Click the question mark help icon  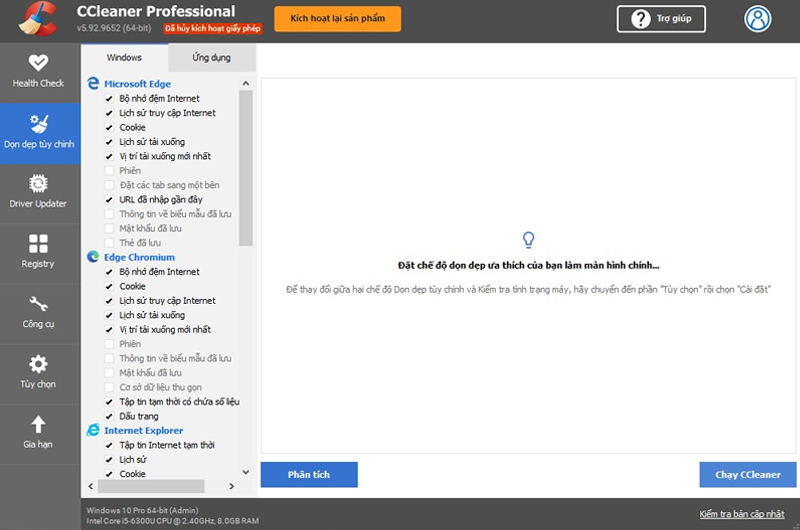click(x=640, y=19)
